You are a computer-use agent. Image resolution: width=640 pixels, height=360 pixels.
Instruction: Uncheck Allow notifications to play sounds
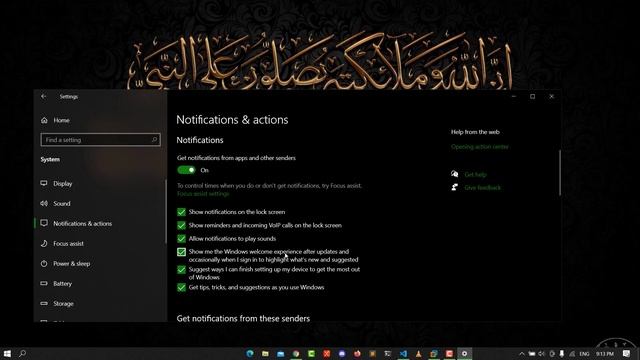pos(181,239)
